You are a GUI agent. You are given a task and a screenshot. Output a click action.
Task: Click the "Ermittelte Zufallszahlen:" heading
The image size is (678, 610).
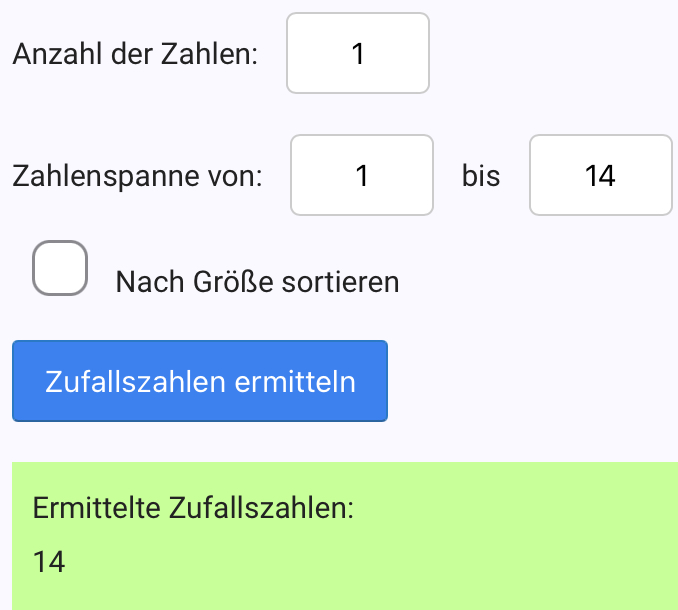[x=193, y=508]
